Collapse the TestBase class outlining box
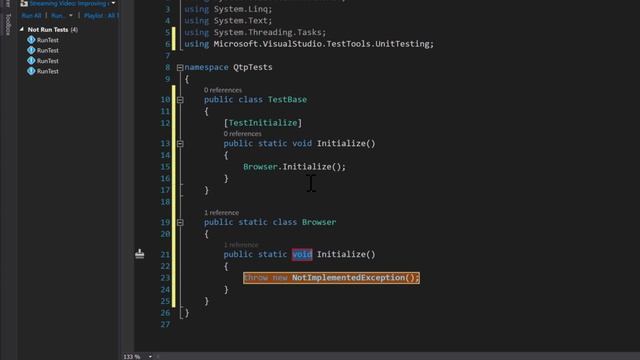 [x=180, y=100]
